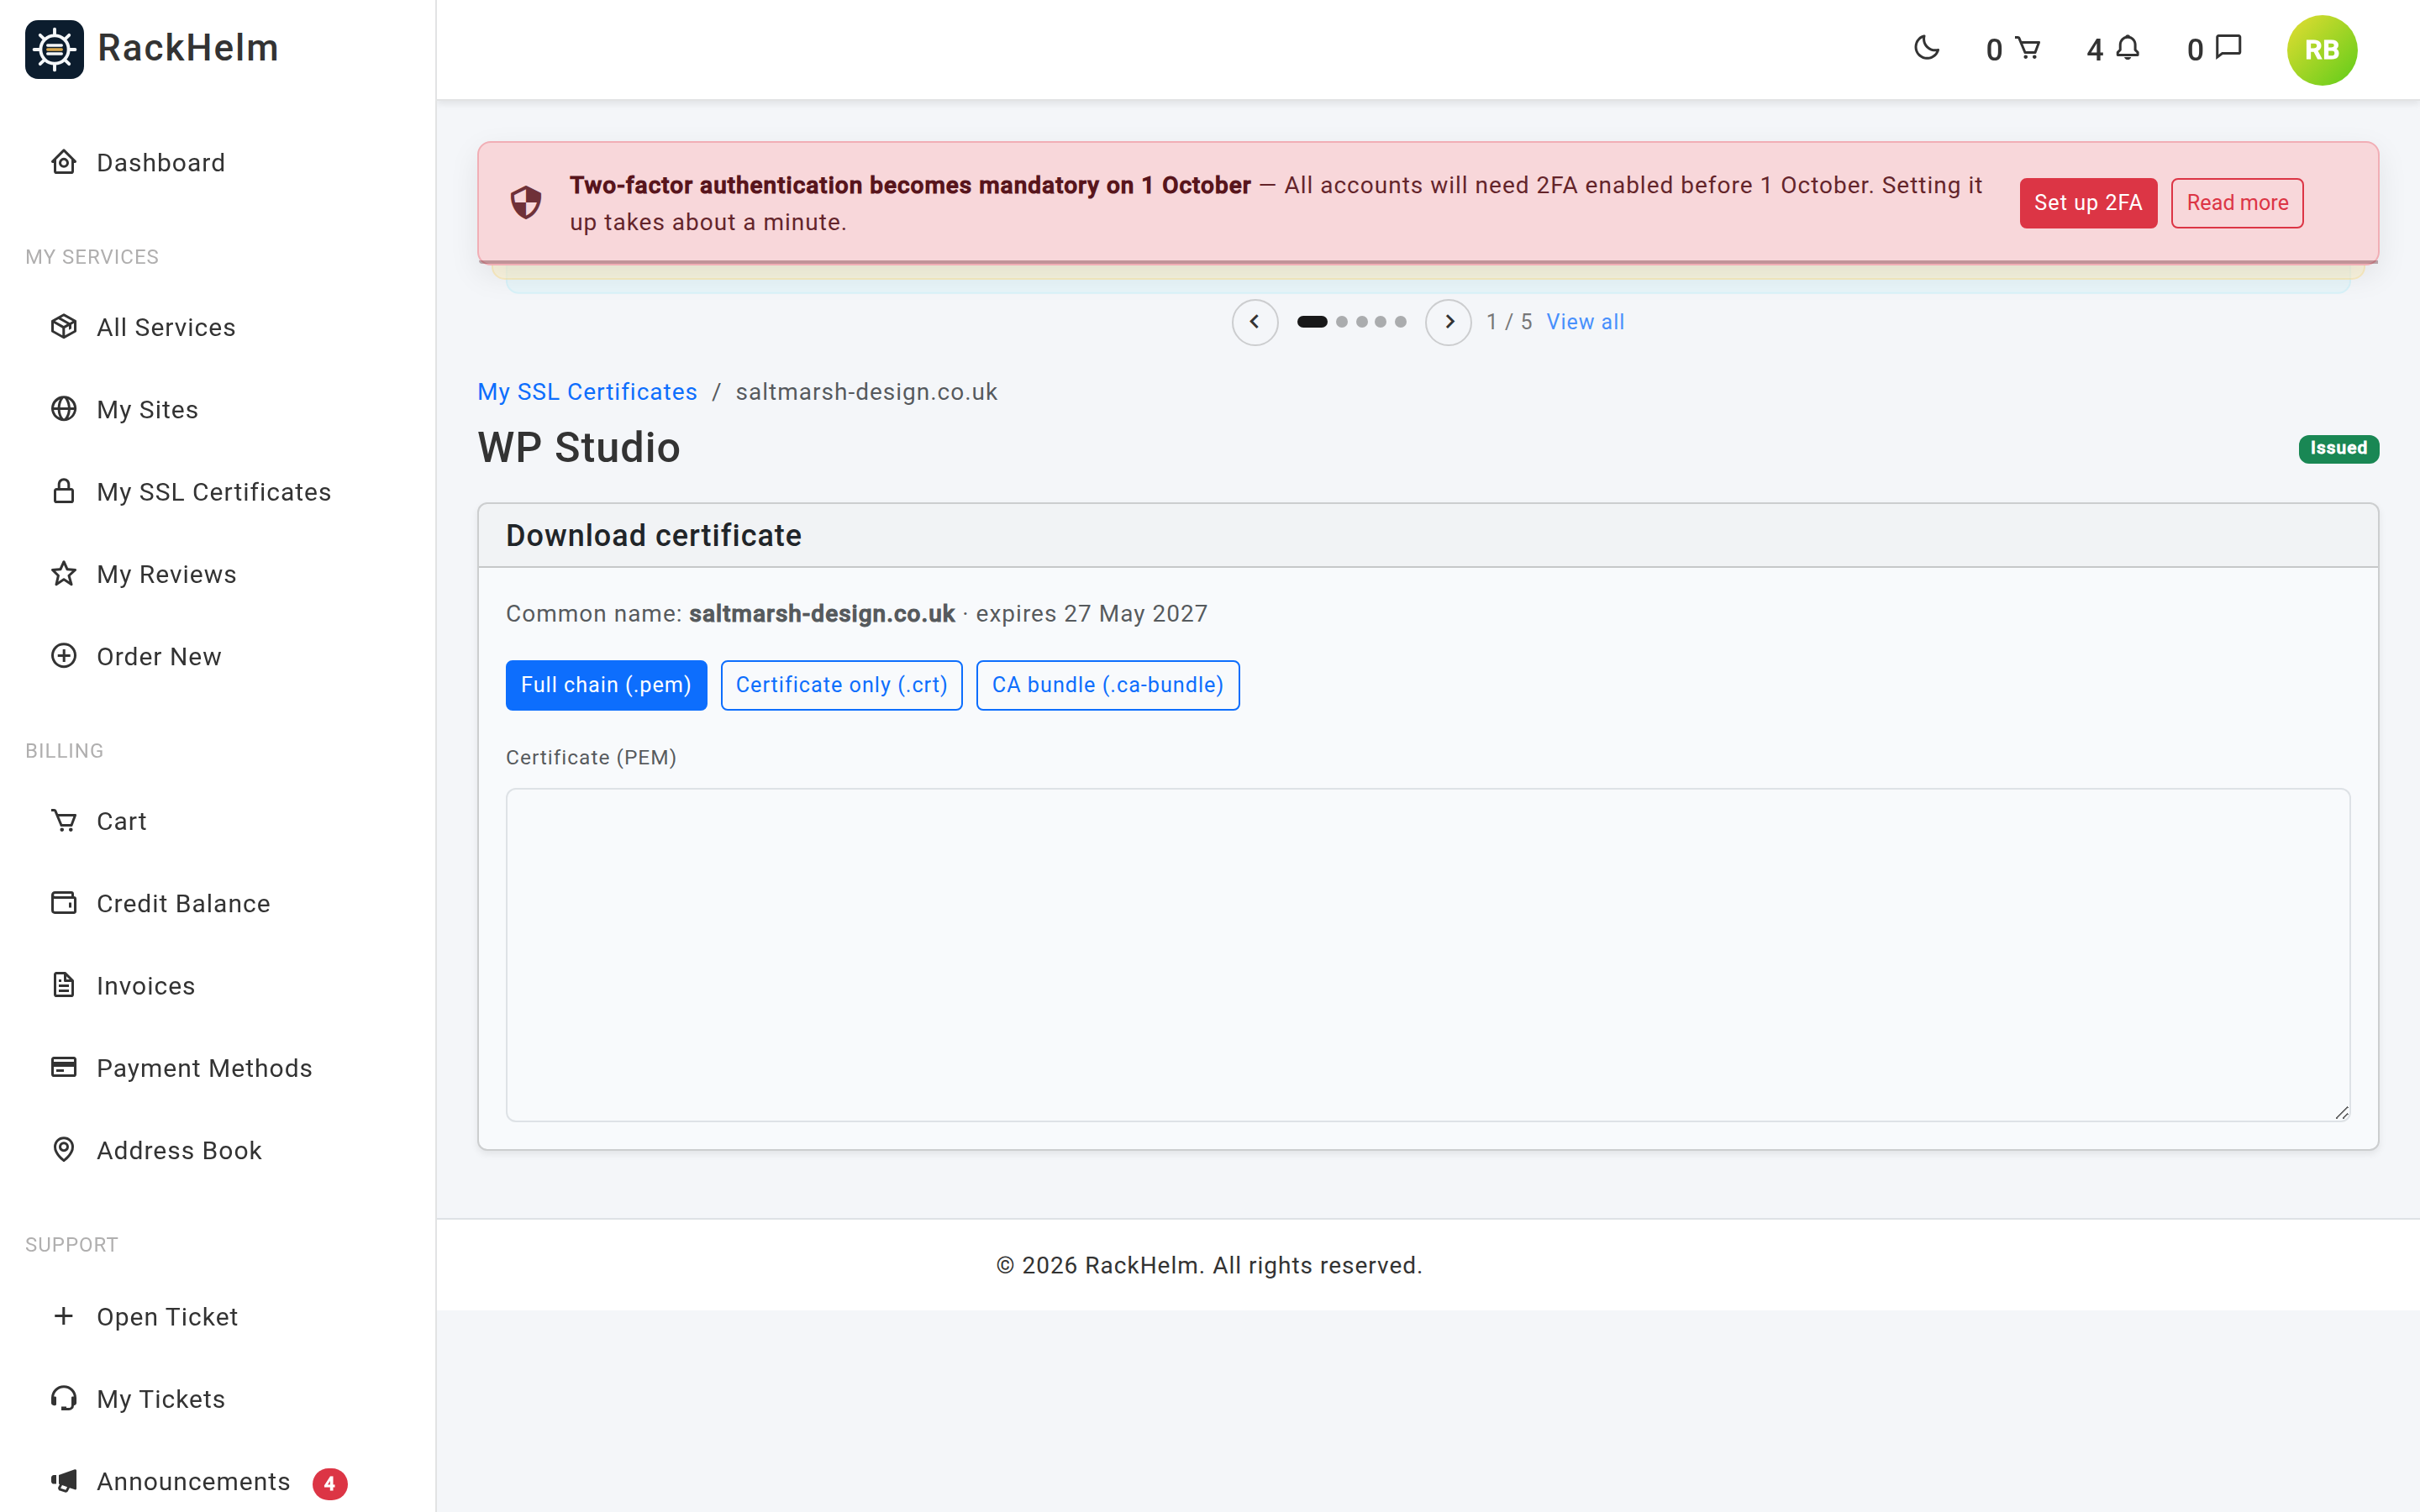Click the Order New plus-circle icon
Viewport: 2420px width, 1512px height.
click(64, 656)
